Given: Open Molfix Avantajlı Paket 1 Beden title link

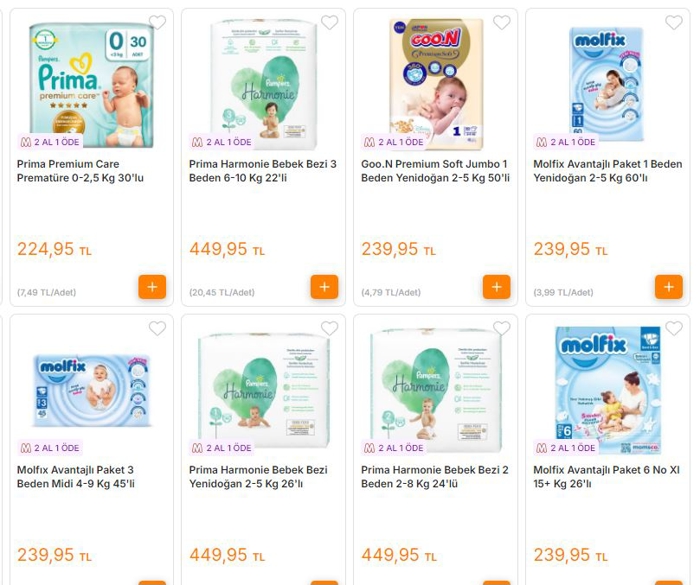Looking at the screenshot, I should click(x=608, y=171).
